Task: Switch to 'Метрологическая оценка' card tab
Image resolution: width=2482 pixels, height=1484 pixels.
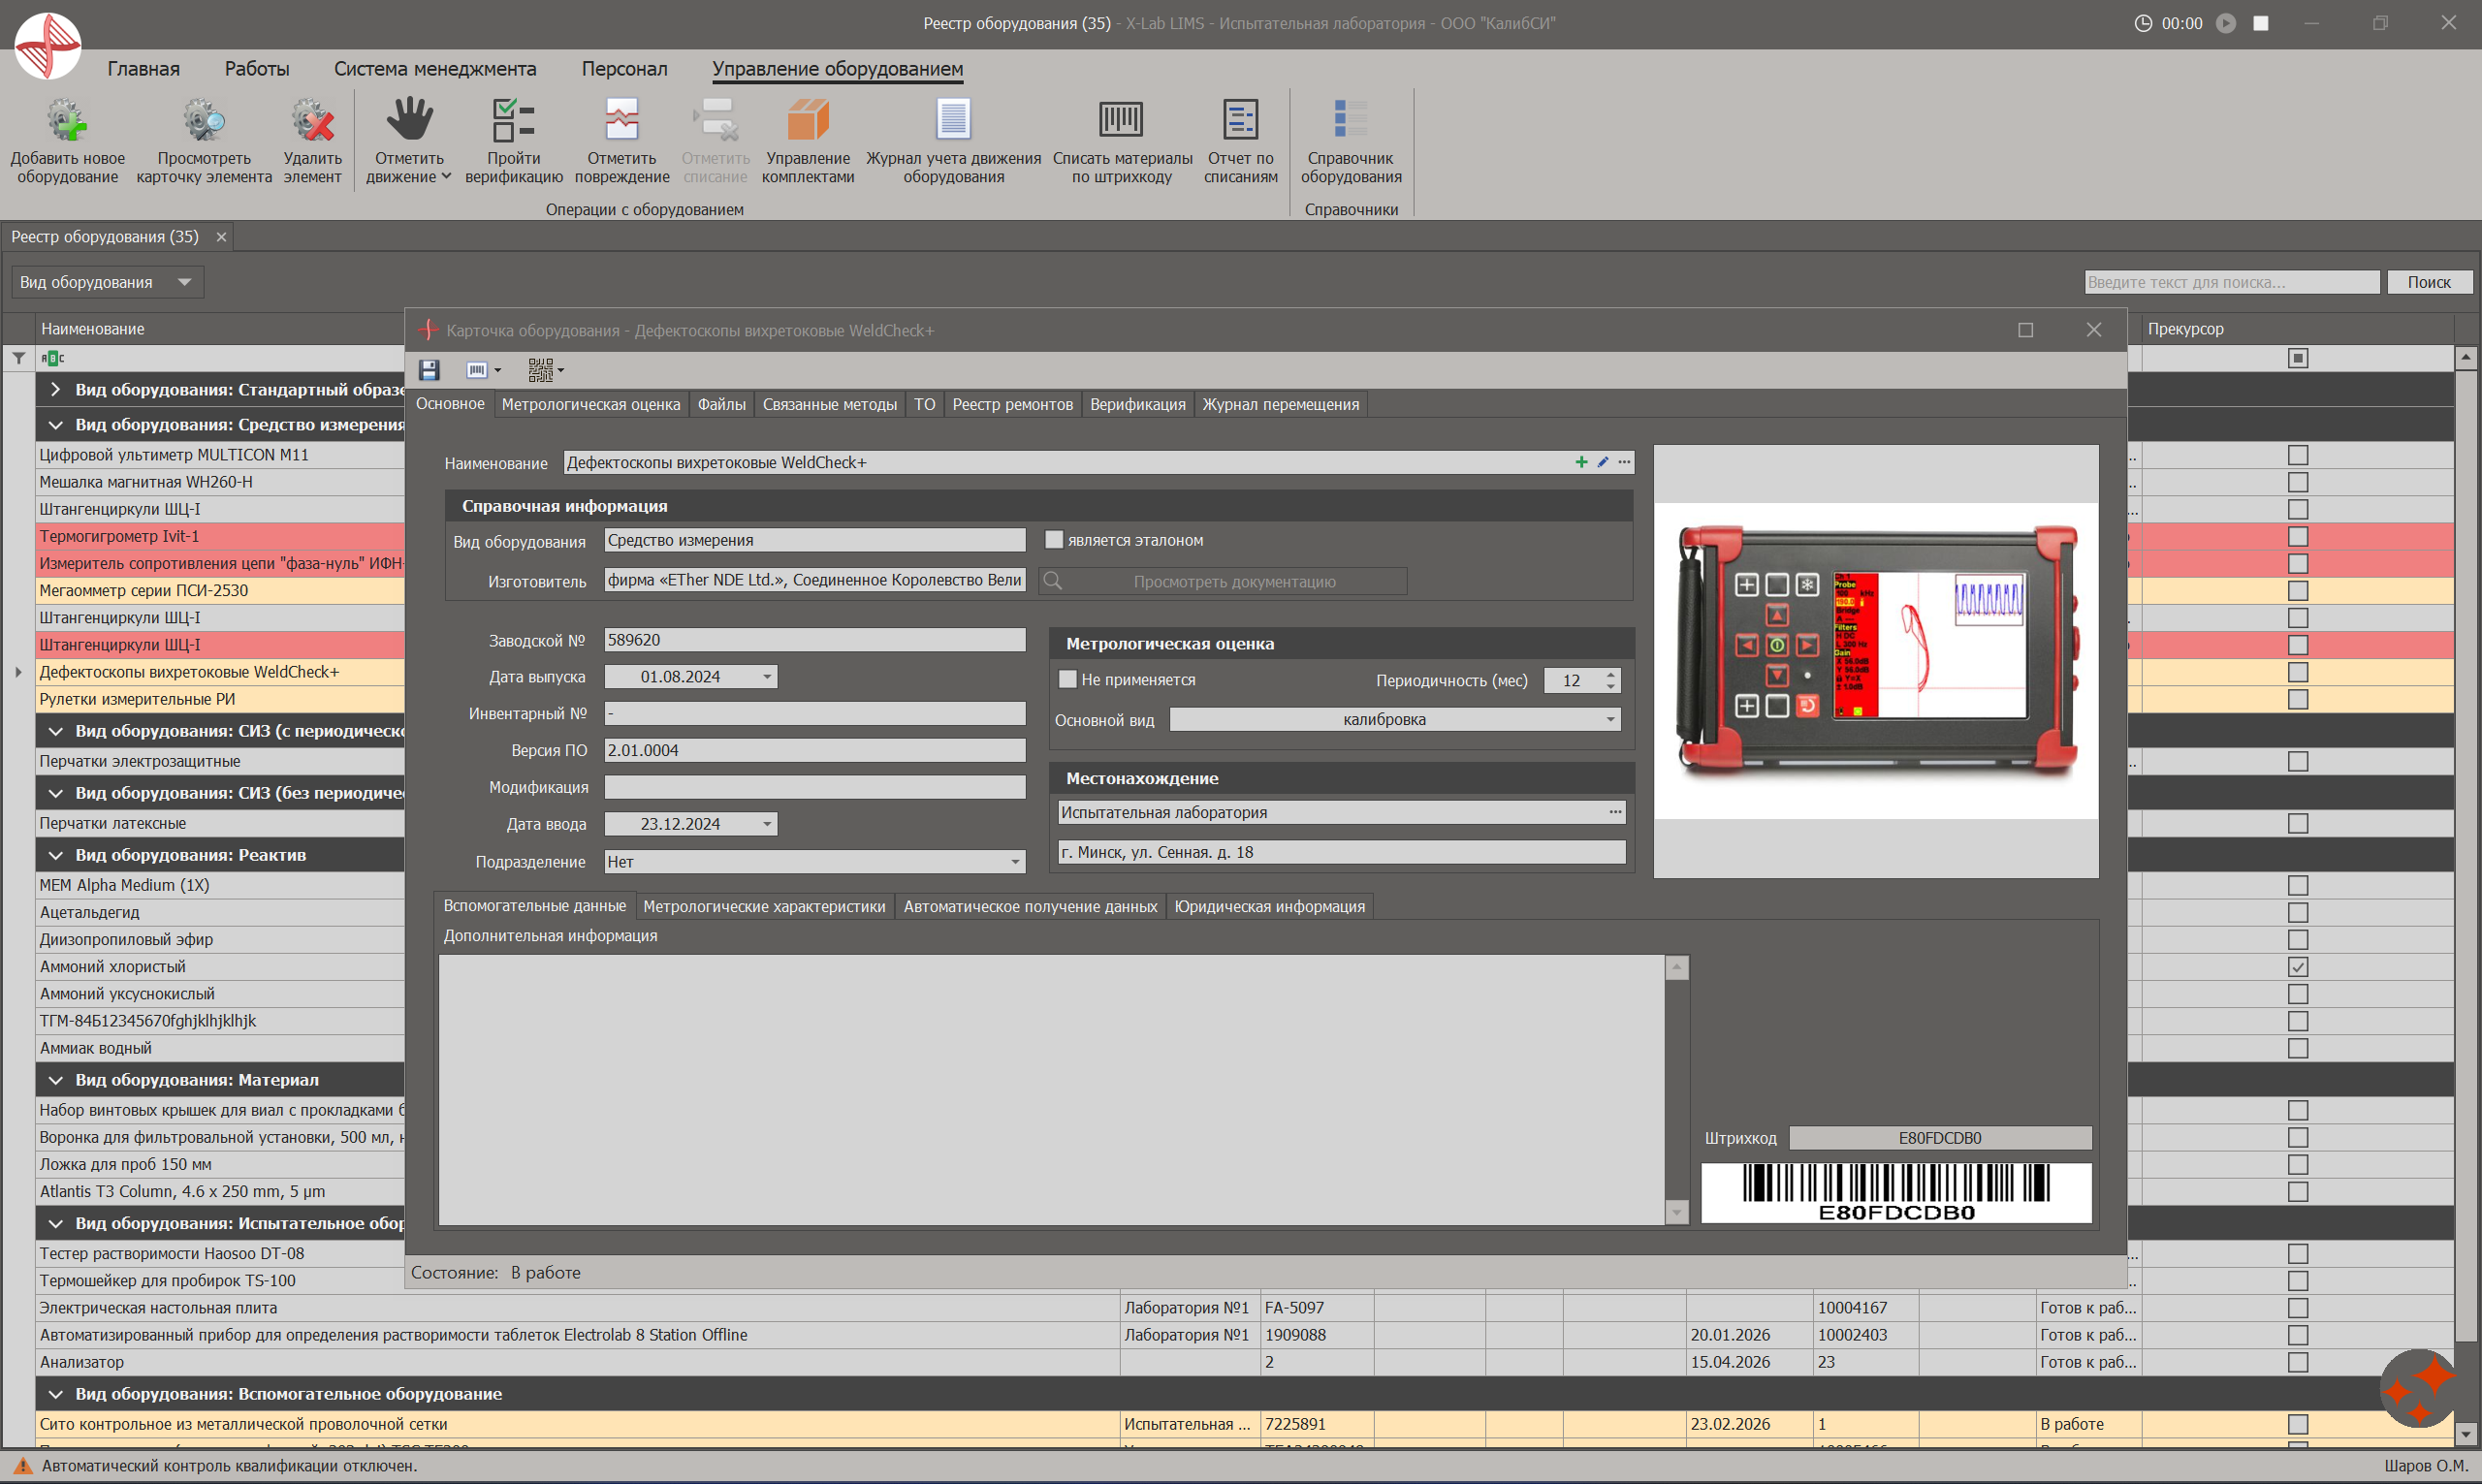Action: coord(590,405)
